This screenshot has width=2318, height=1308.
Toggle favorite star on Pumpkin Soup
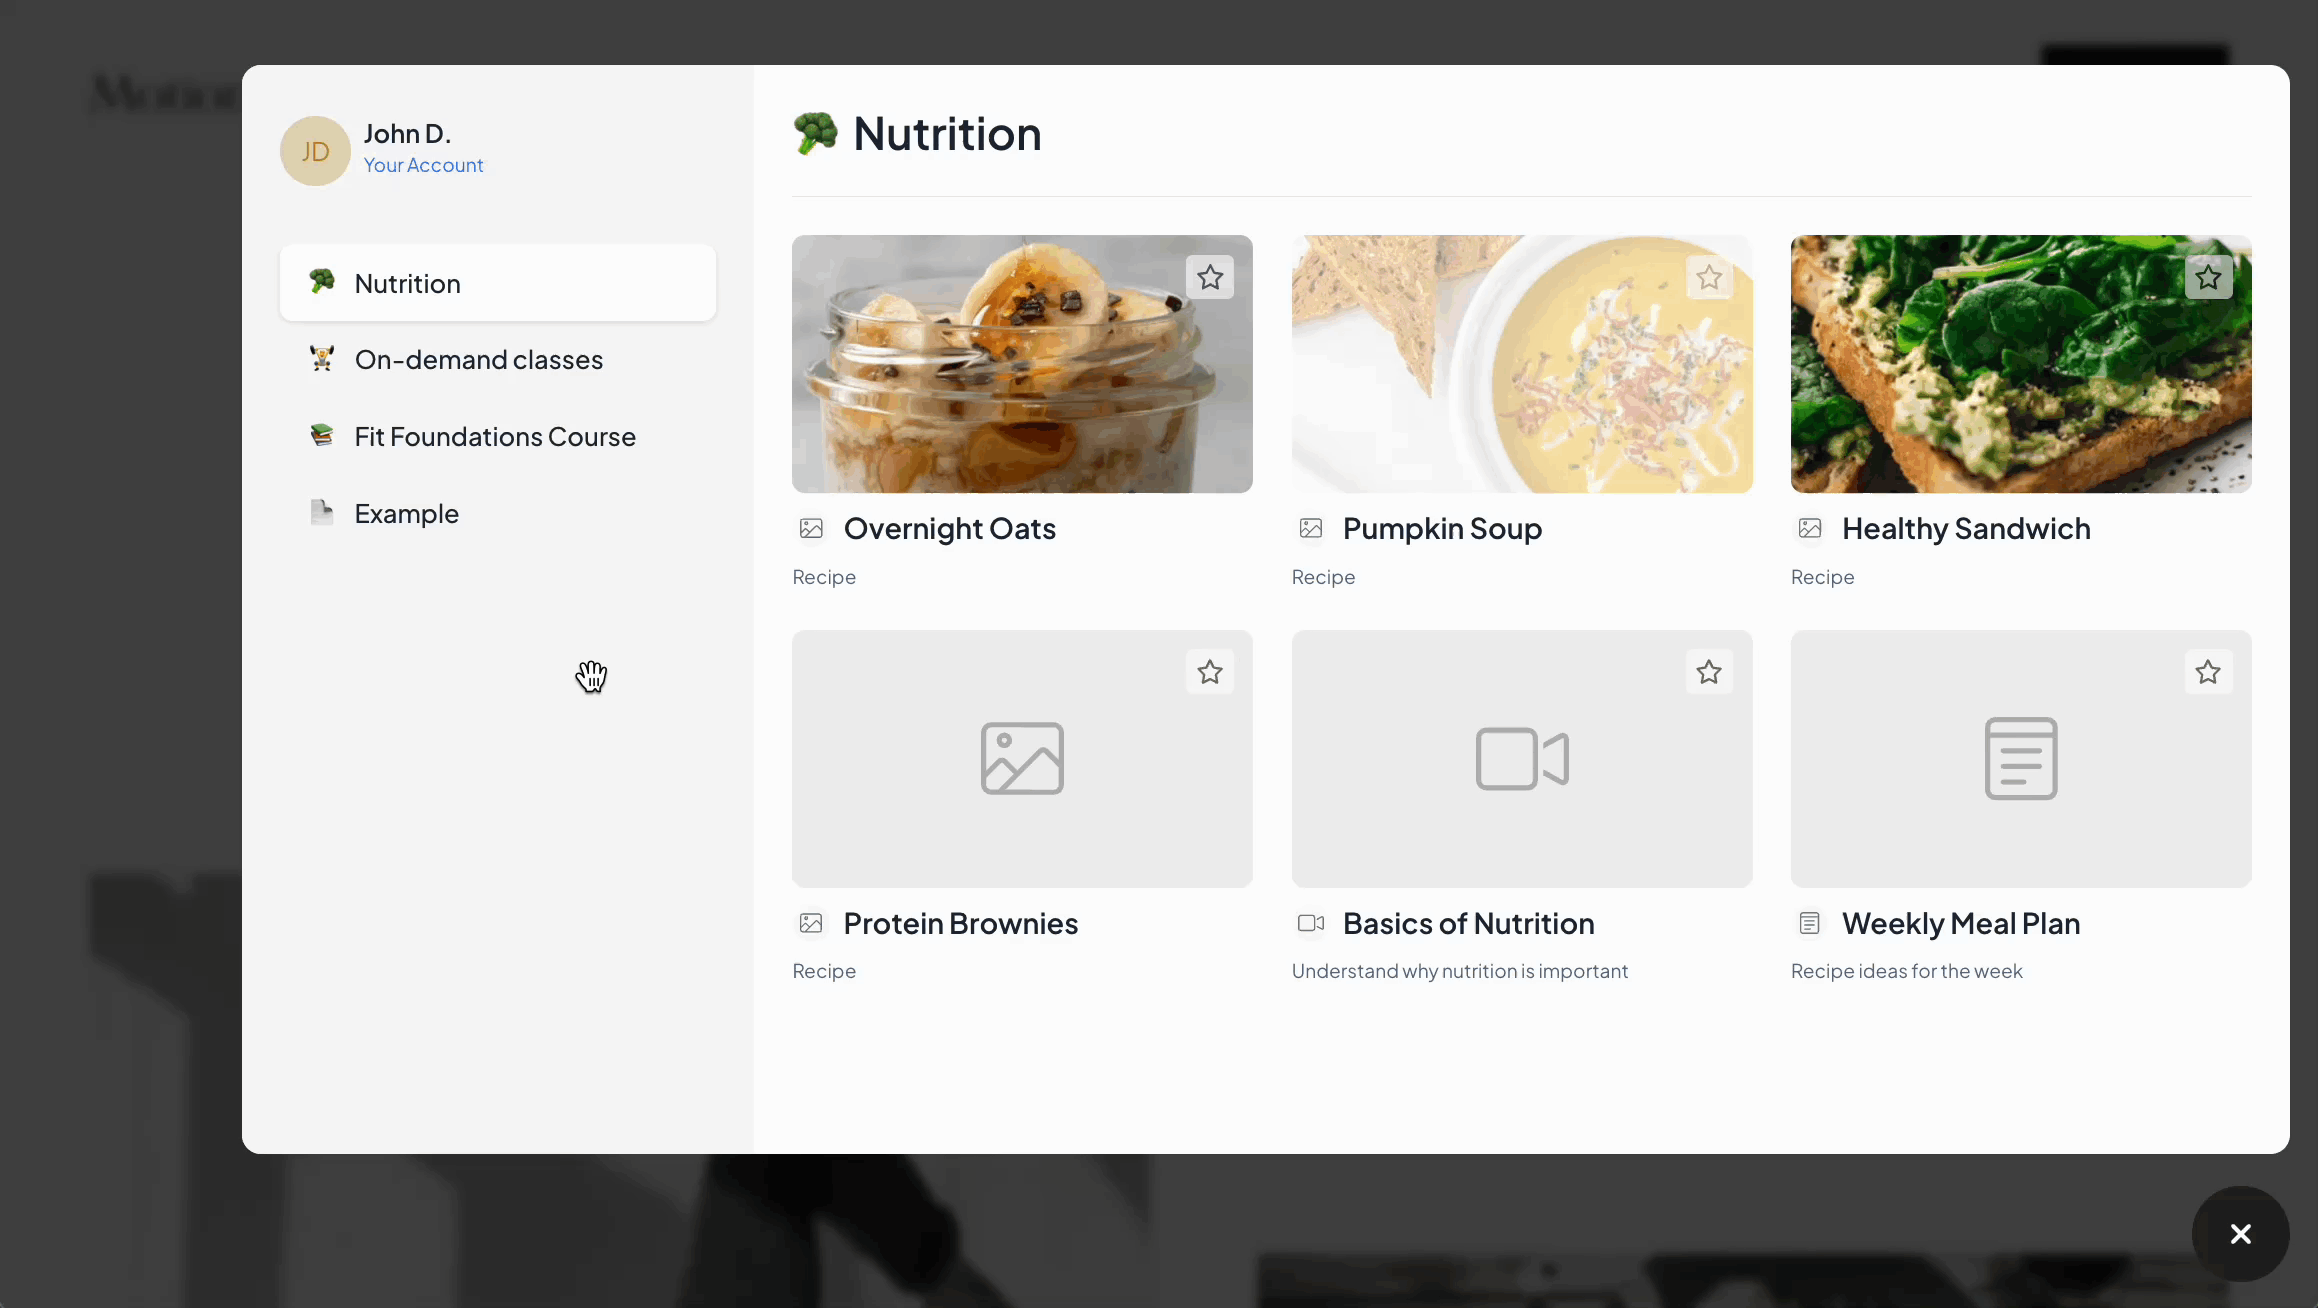(1709, 277)
